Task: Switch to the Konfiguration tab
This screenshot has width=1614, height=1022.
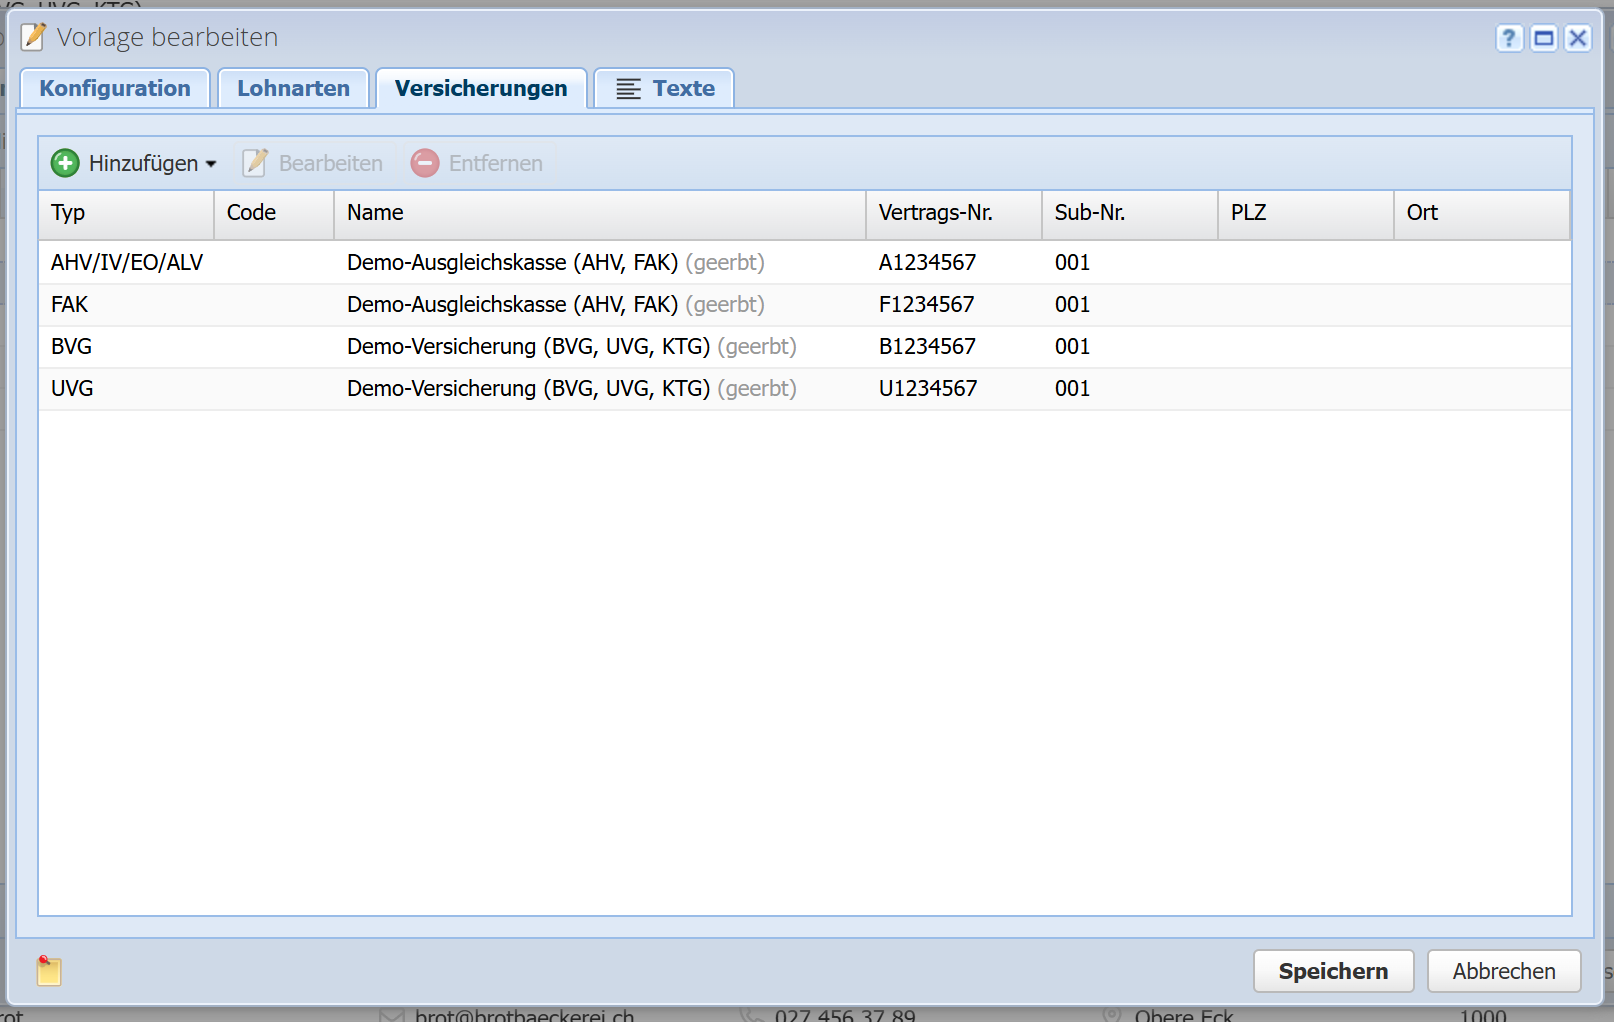Action: click(x=115, y=88)
